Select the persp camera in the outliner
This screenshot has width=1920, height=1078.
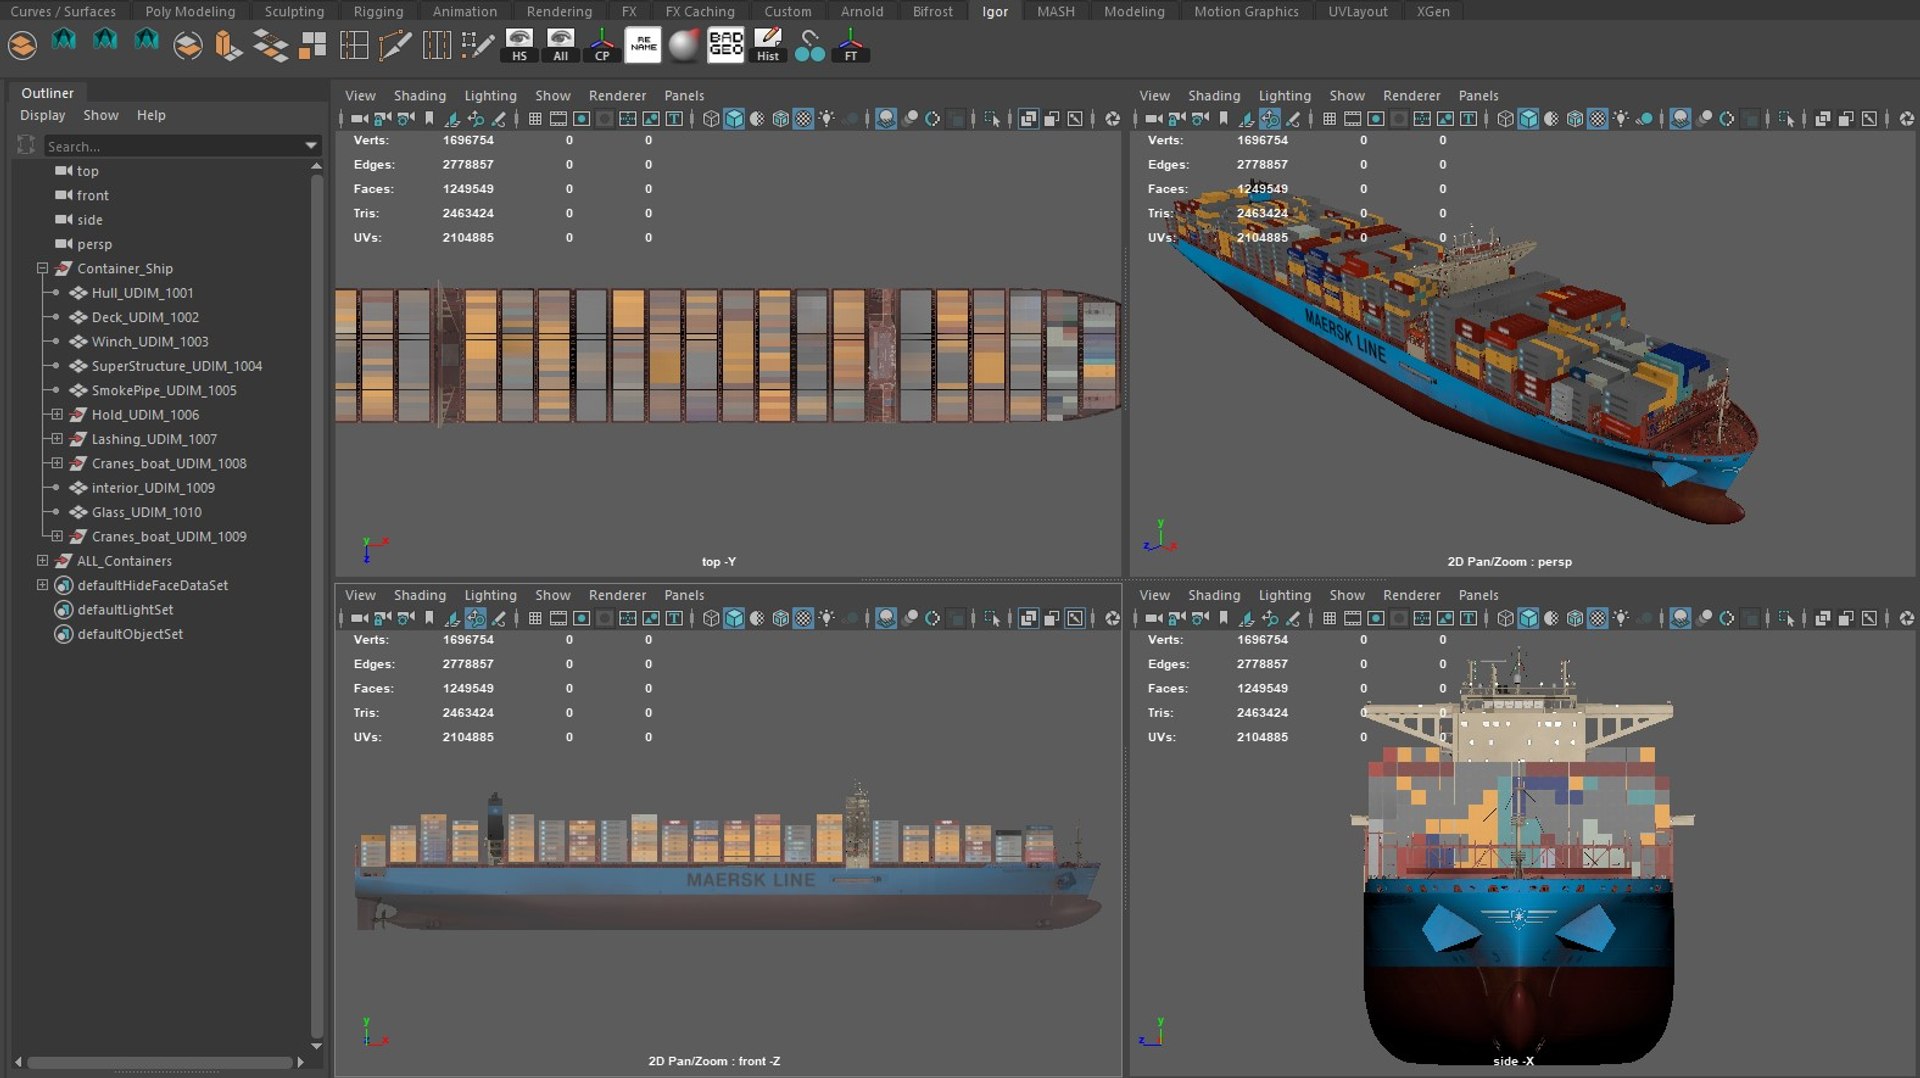pos(94,244)
